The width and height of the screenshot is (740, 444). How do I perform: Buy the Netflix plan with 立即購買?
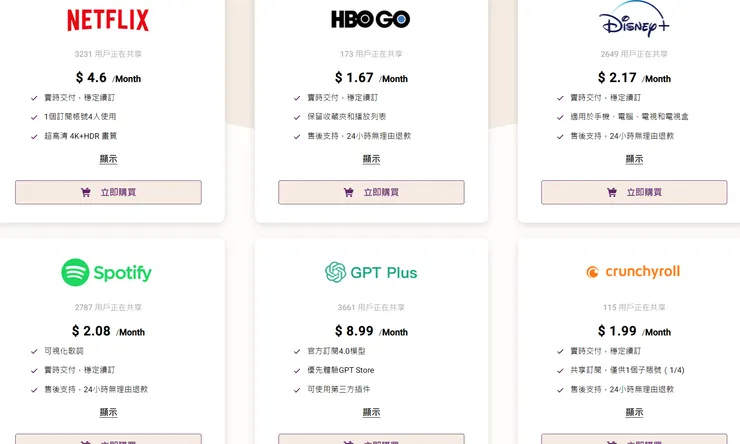tap(108, 192)
